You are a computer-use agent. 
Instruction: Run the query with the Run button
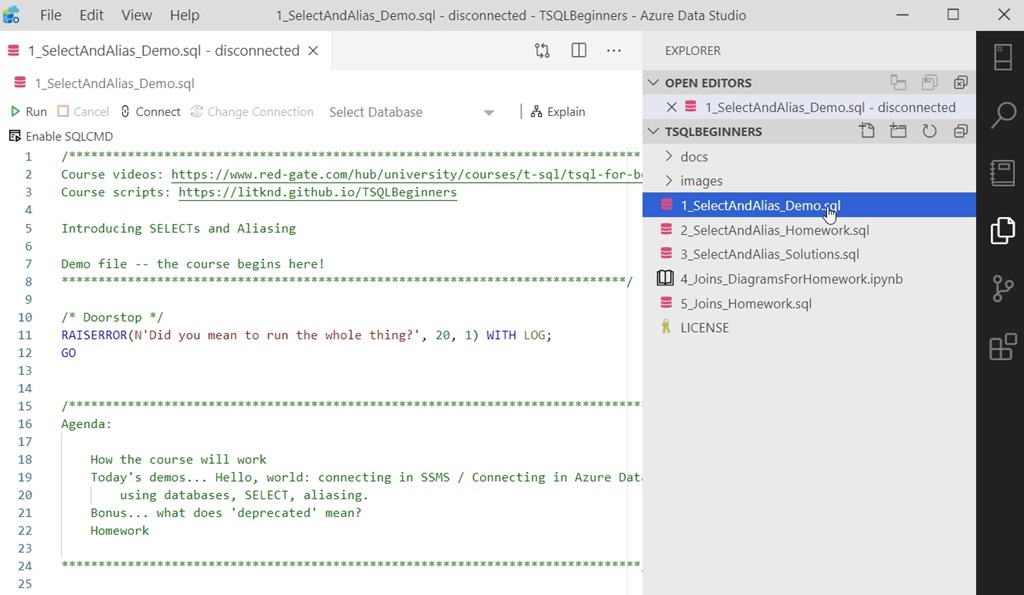(28, 112)
